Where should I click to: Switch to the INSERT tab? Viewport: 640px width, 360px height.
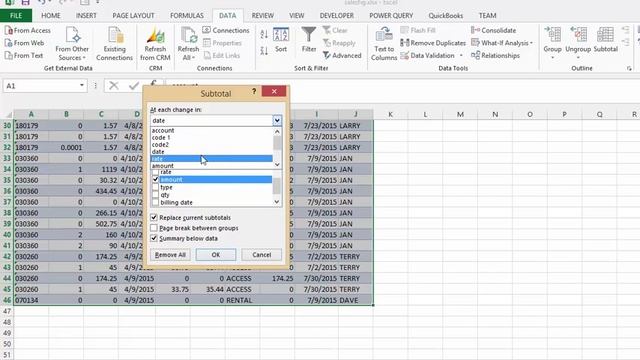tap(86, 16)
